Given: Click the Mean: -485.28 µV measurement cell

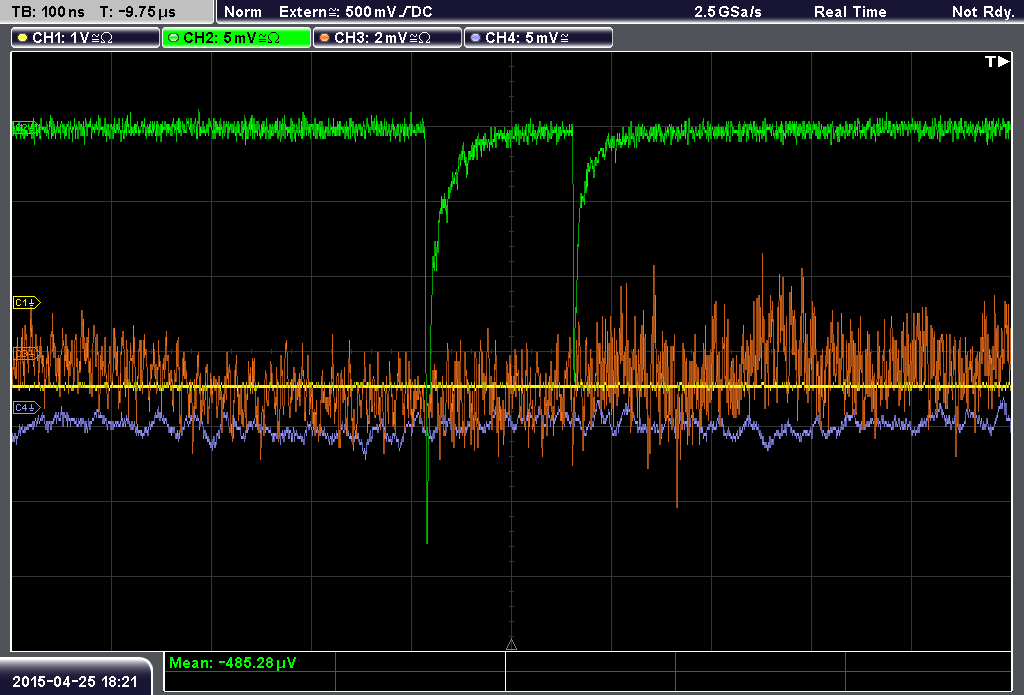Looking at the screenshot, I should (249, 662).
